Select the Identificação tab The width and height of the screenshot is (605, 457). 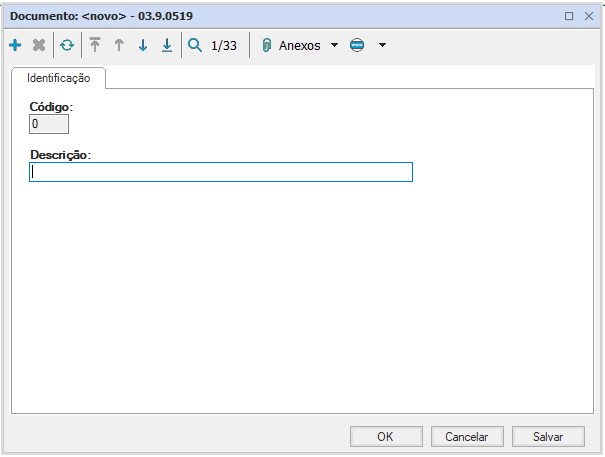tap(58, 78)
